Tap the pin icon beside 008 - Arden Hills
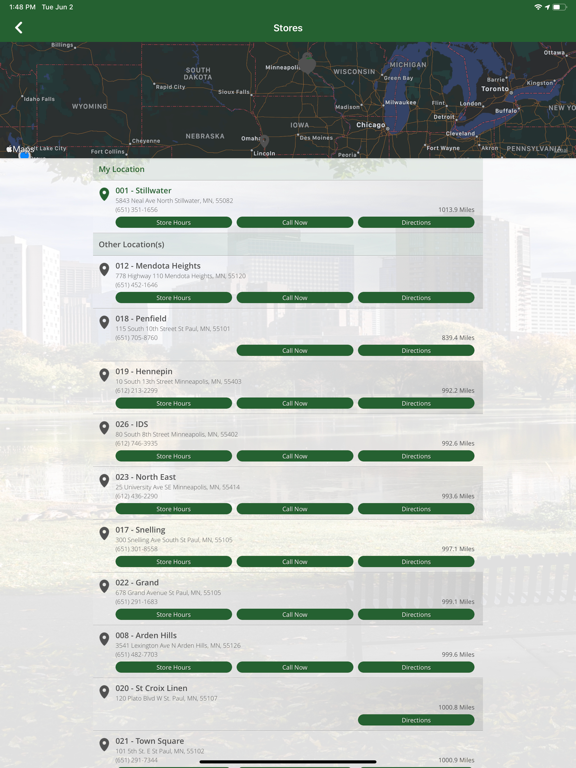 (x=104, y=640)
